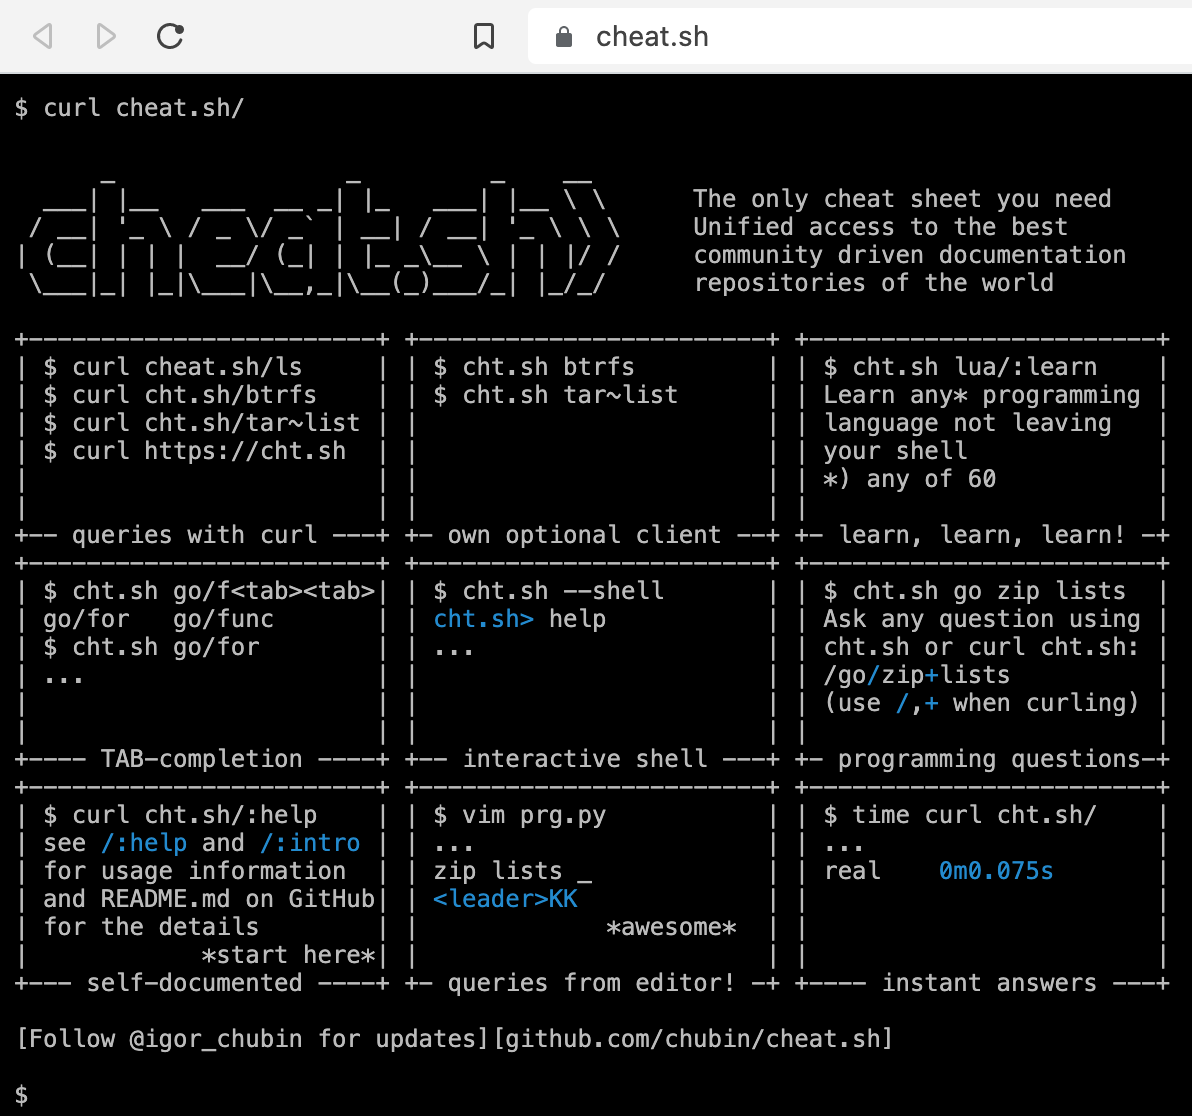1192x1116 pixels.
Task: Bookmark this page with the bookmark icon
Action: [x=483, y=36]
